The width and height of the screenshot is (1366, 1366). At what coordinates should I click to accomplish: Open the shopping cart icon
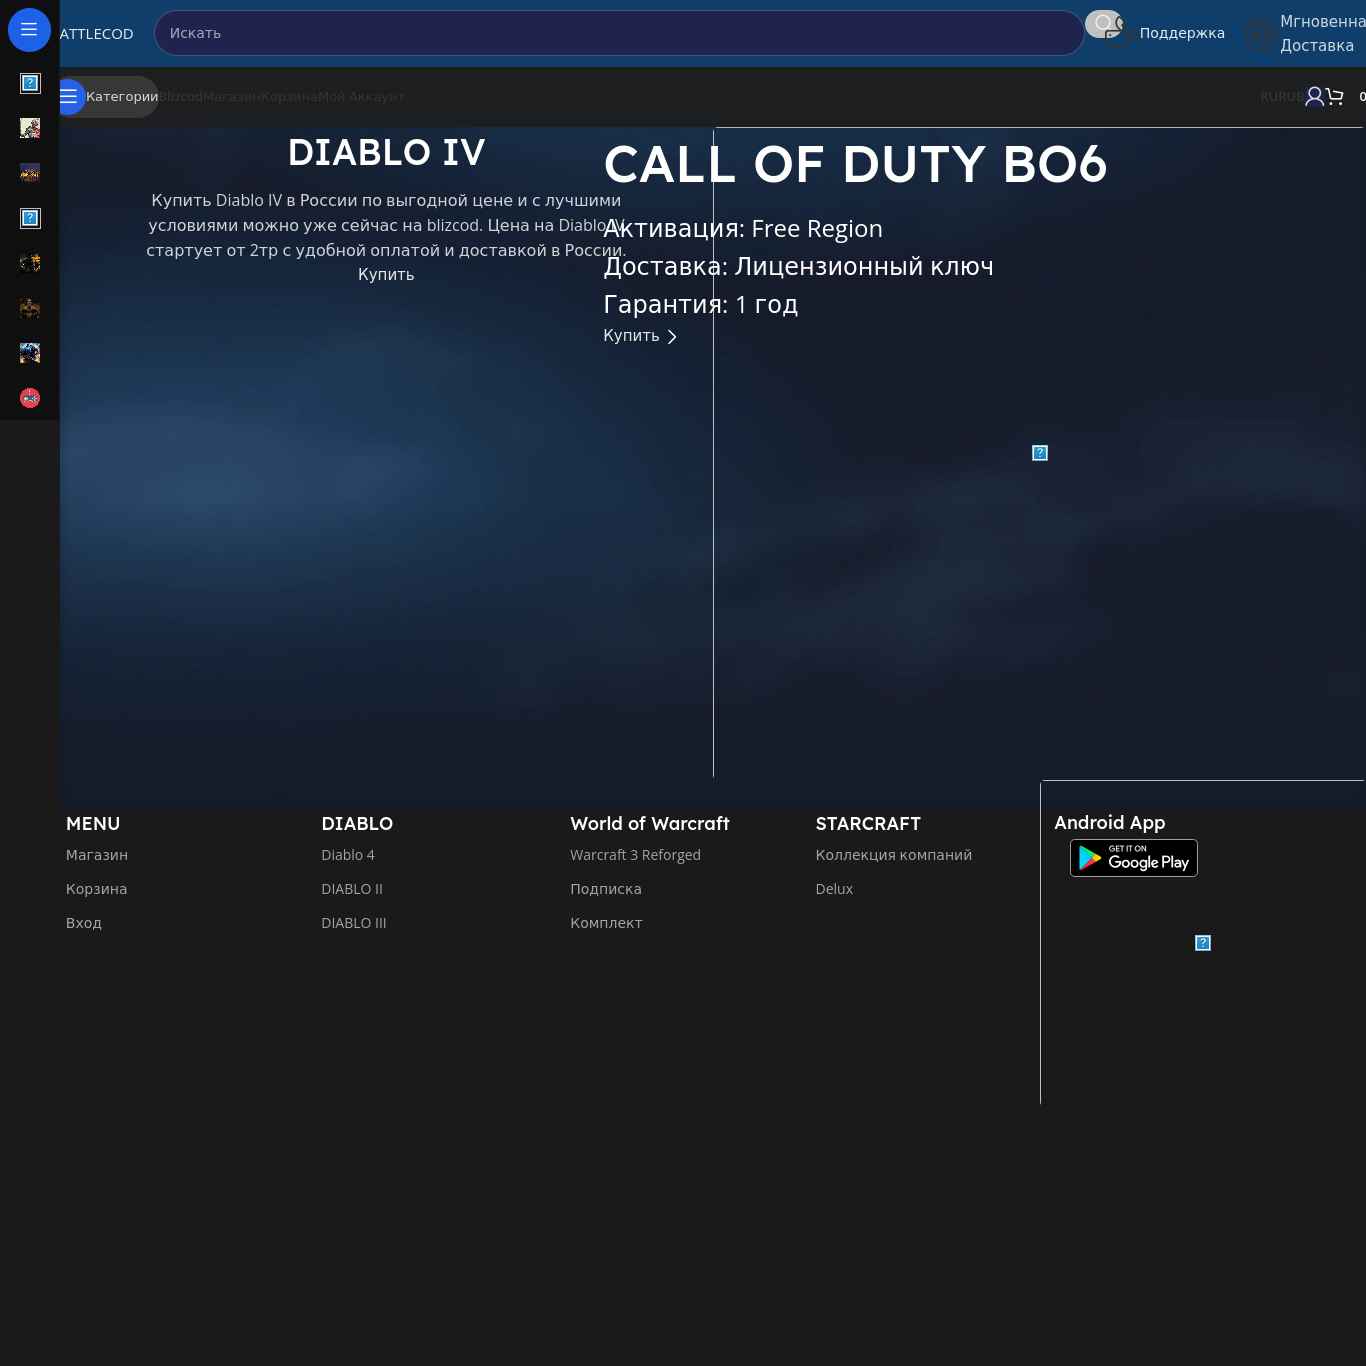pyautogui.click(x=1335, y=96)
